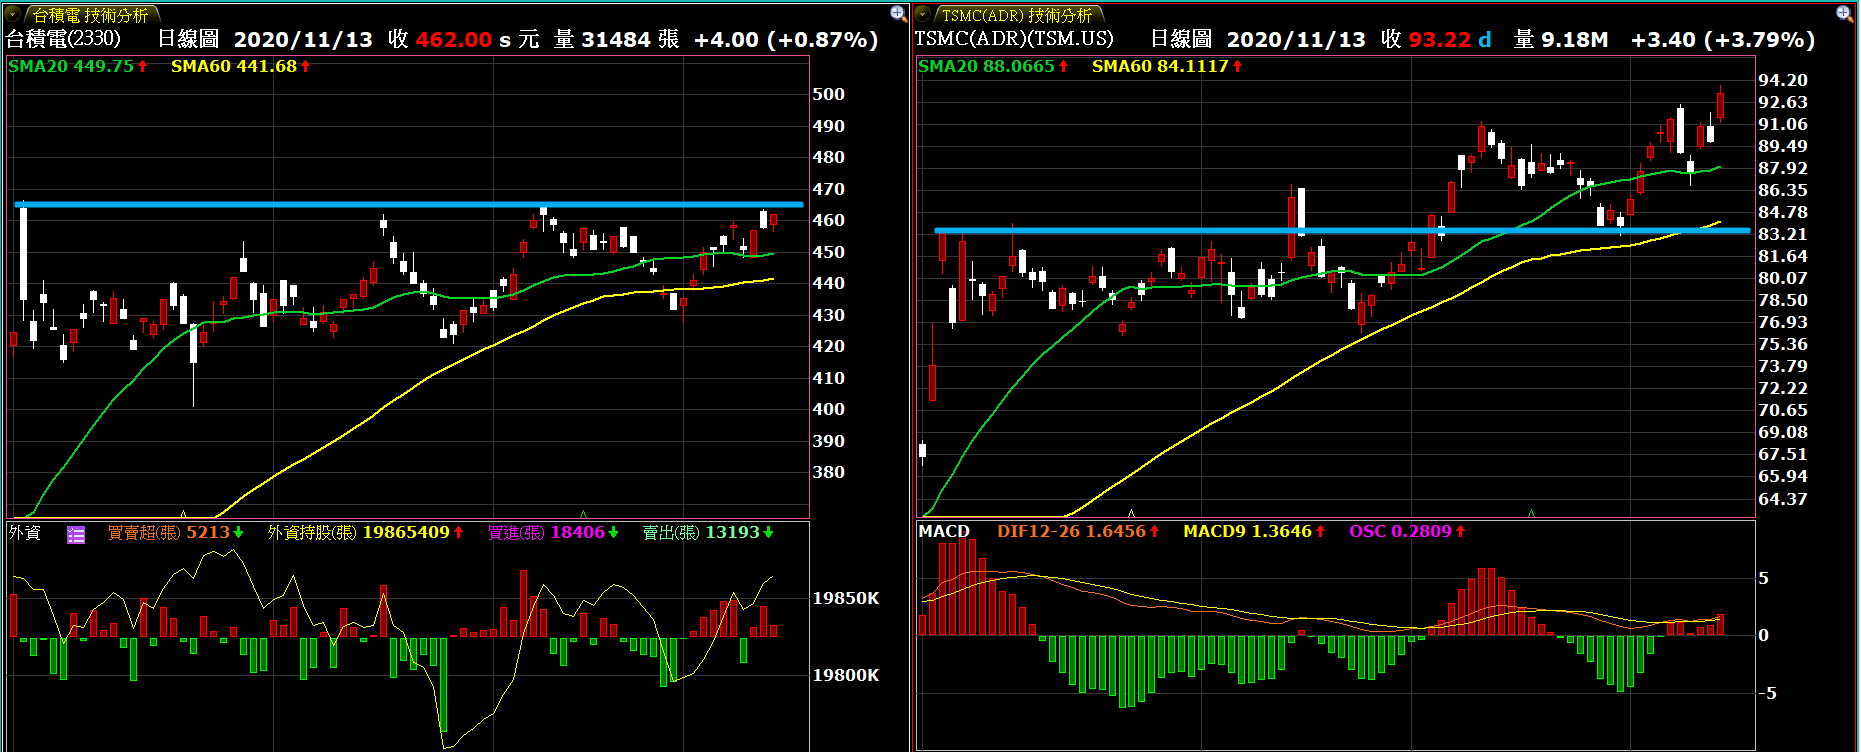Screen dimensions: 1861x752
Task: Click the 500 price axis label
Action: [828, 94]
